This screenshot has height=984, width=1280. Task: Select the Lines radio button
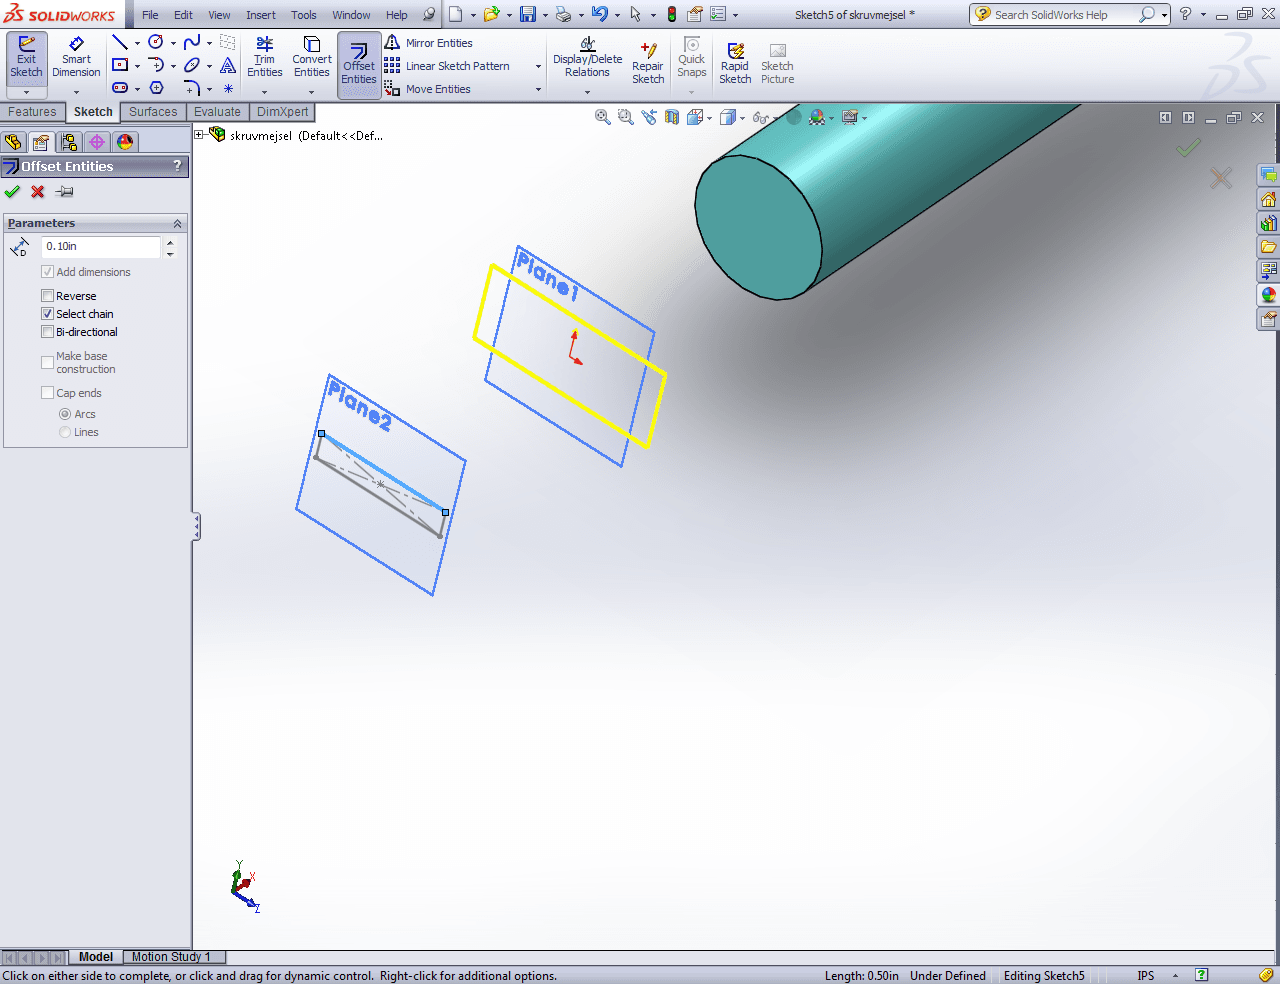(x=65, y=432)
